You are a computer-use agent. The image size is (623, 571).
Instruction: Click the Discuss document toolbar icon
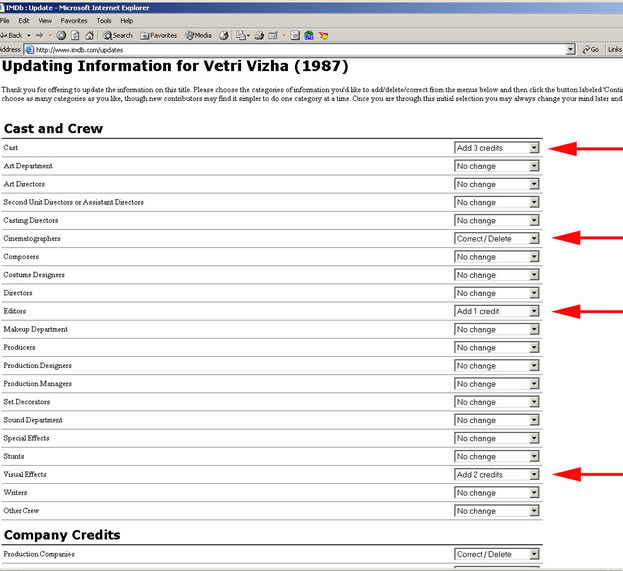pyautogui.click(x=295, y=35)
